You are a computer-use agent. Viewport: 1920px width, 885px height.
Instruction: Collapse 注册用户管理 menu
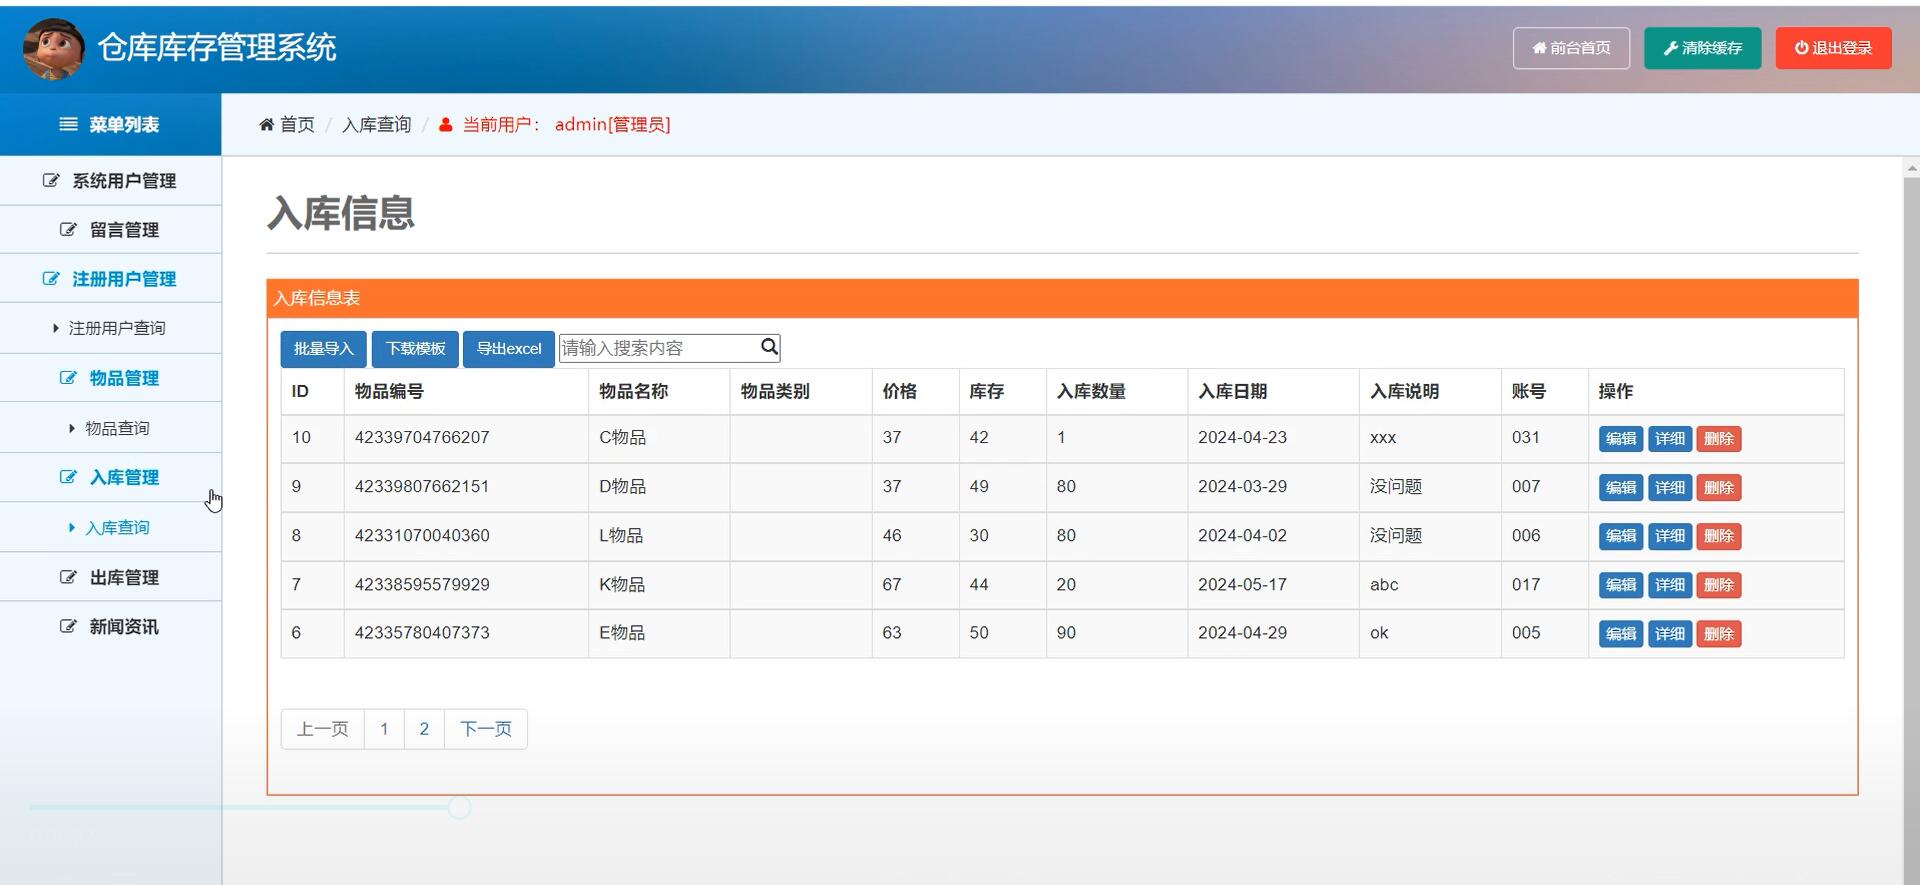tap(110, 279)
